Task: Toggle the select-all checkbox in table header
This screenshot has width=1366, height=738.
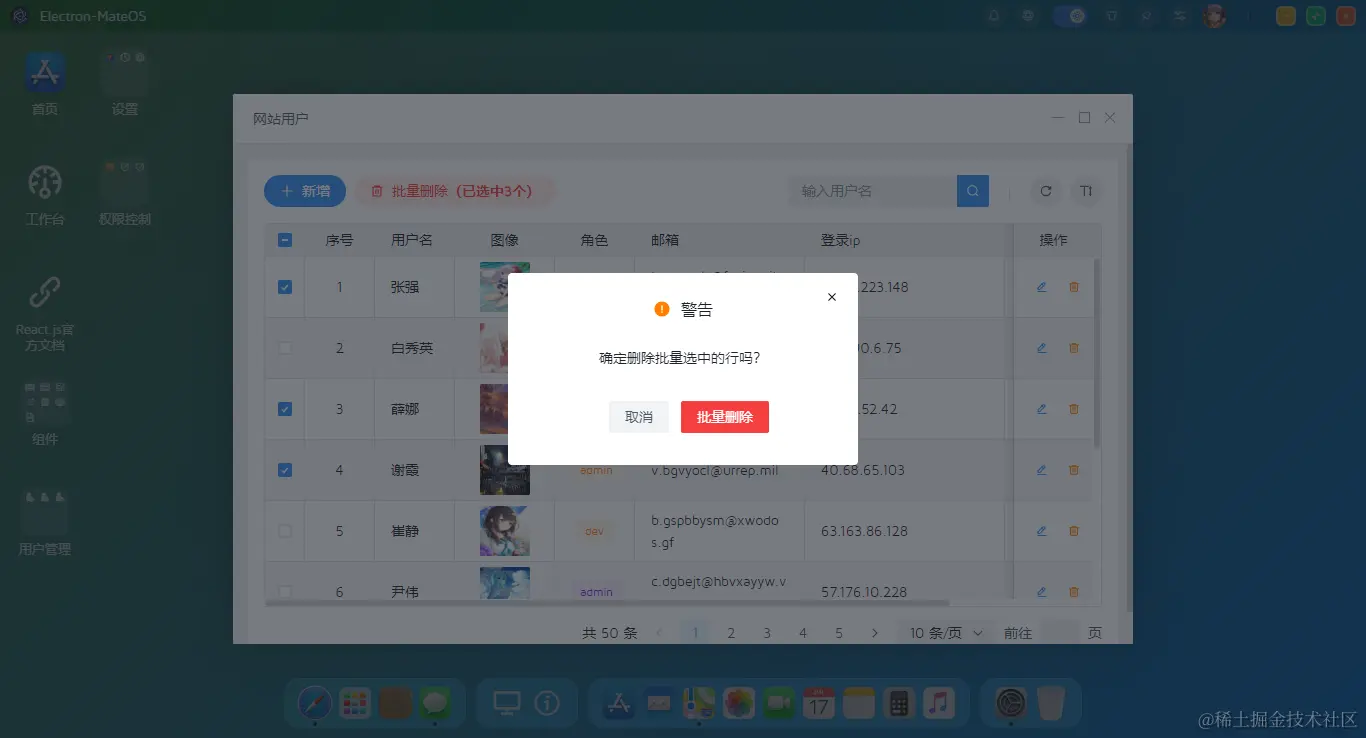Action: point(284,240)
